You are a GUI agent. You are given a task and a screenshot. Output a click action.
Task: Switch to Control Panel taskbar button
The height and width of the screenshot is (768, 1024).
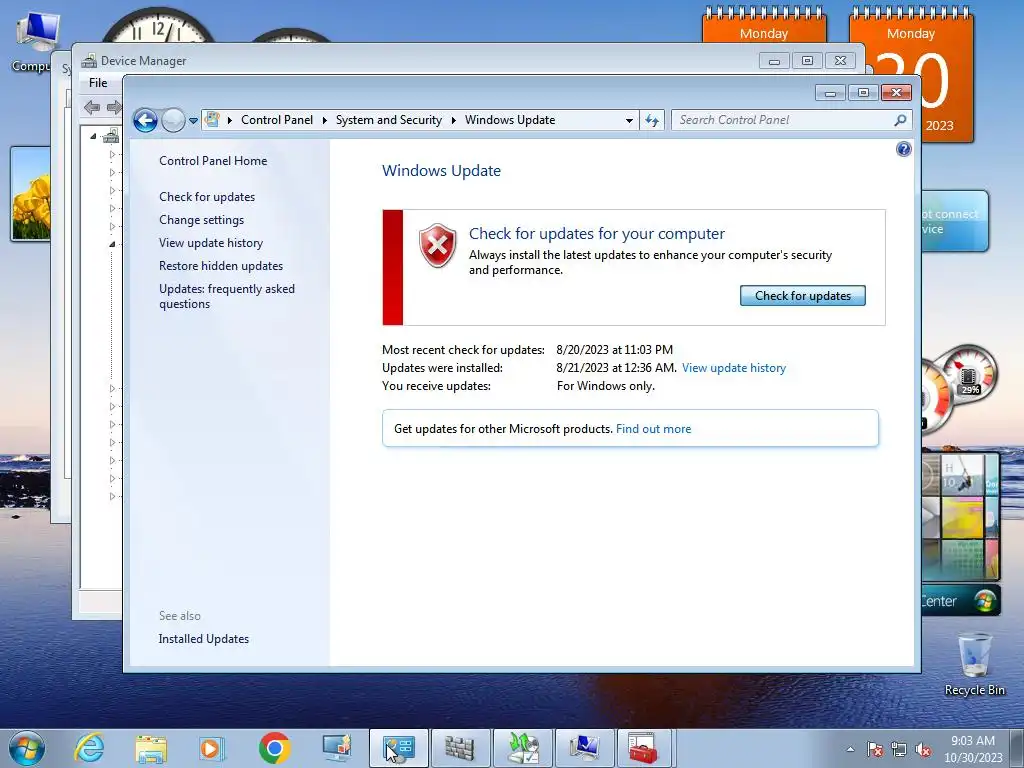tap(399, 748)
